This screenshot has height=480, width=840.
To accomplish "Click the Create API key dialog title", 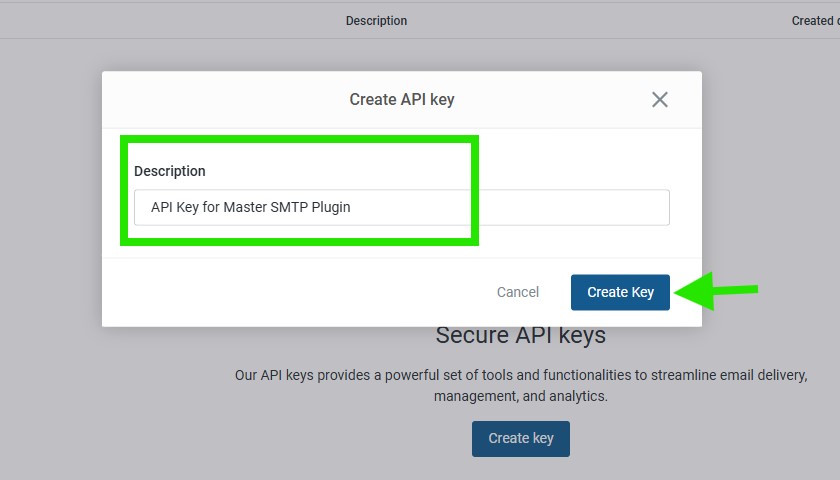I will pyautogui.click(x=401, y=99).
